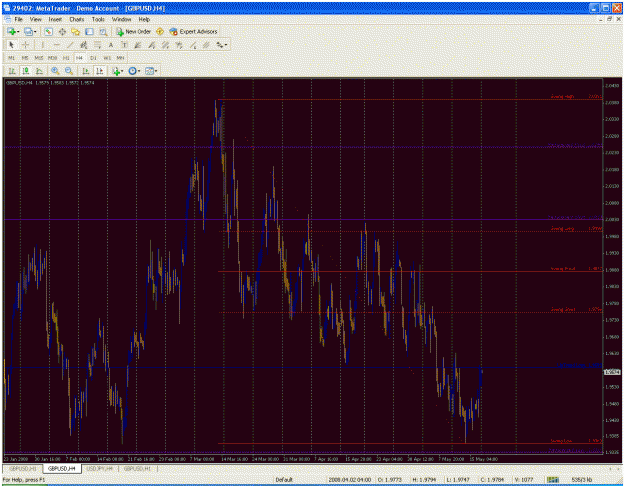Switch to M5 timeframe

pos(25,58)
